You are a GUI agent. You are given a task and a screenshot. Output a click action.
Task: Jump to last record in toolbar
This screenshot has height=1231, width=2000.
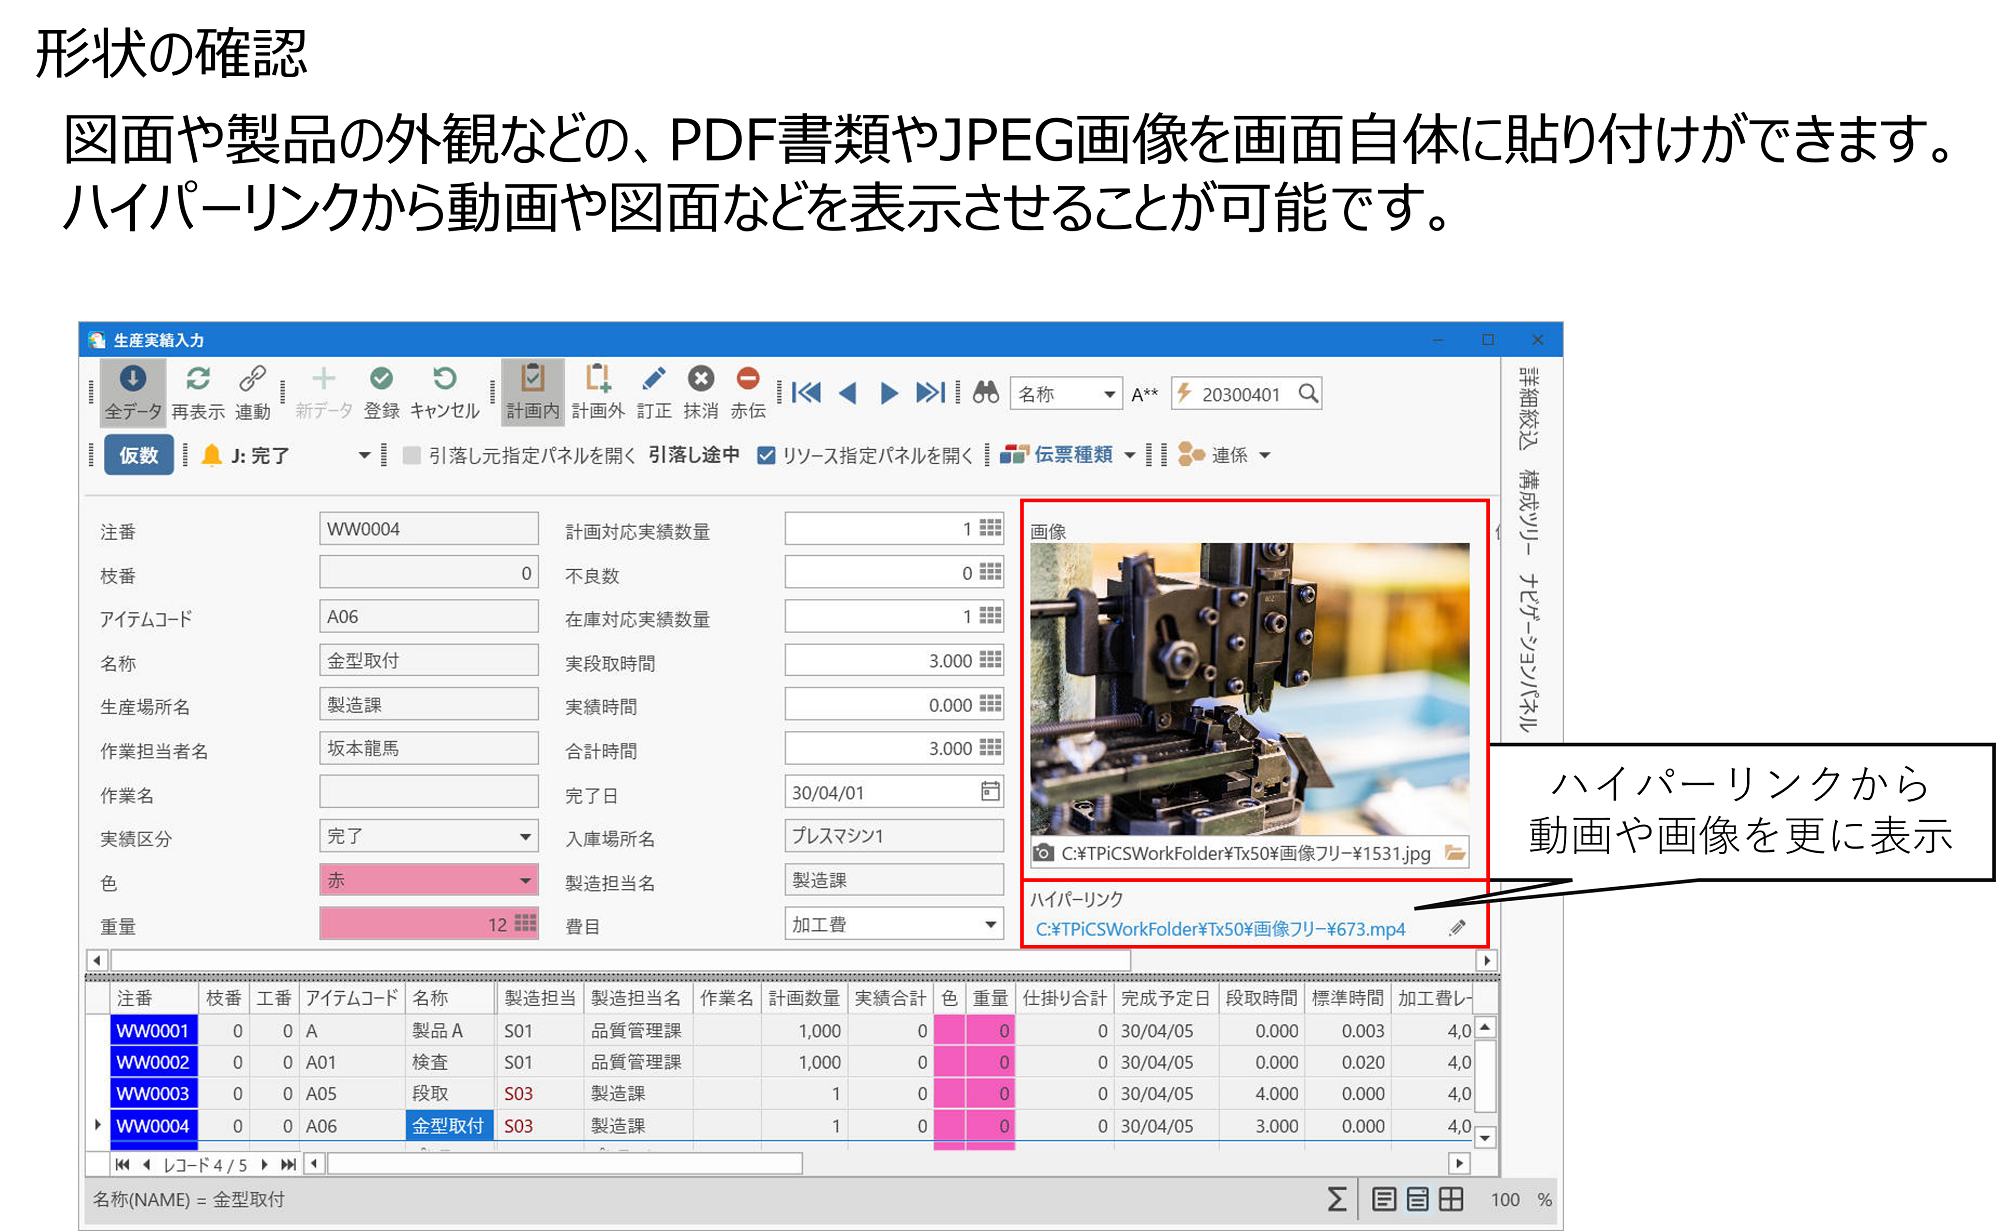(x=930, y=393)
